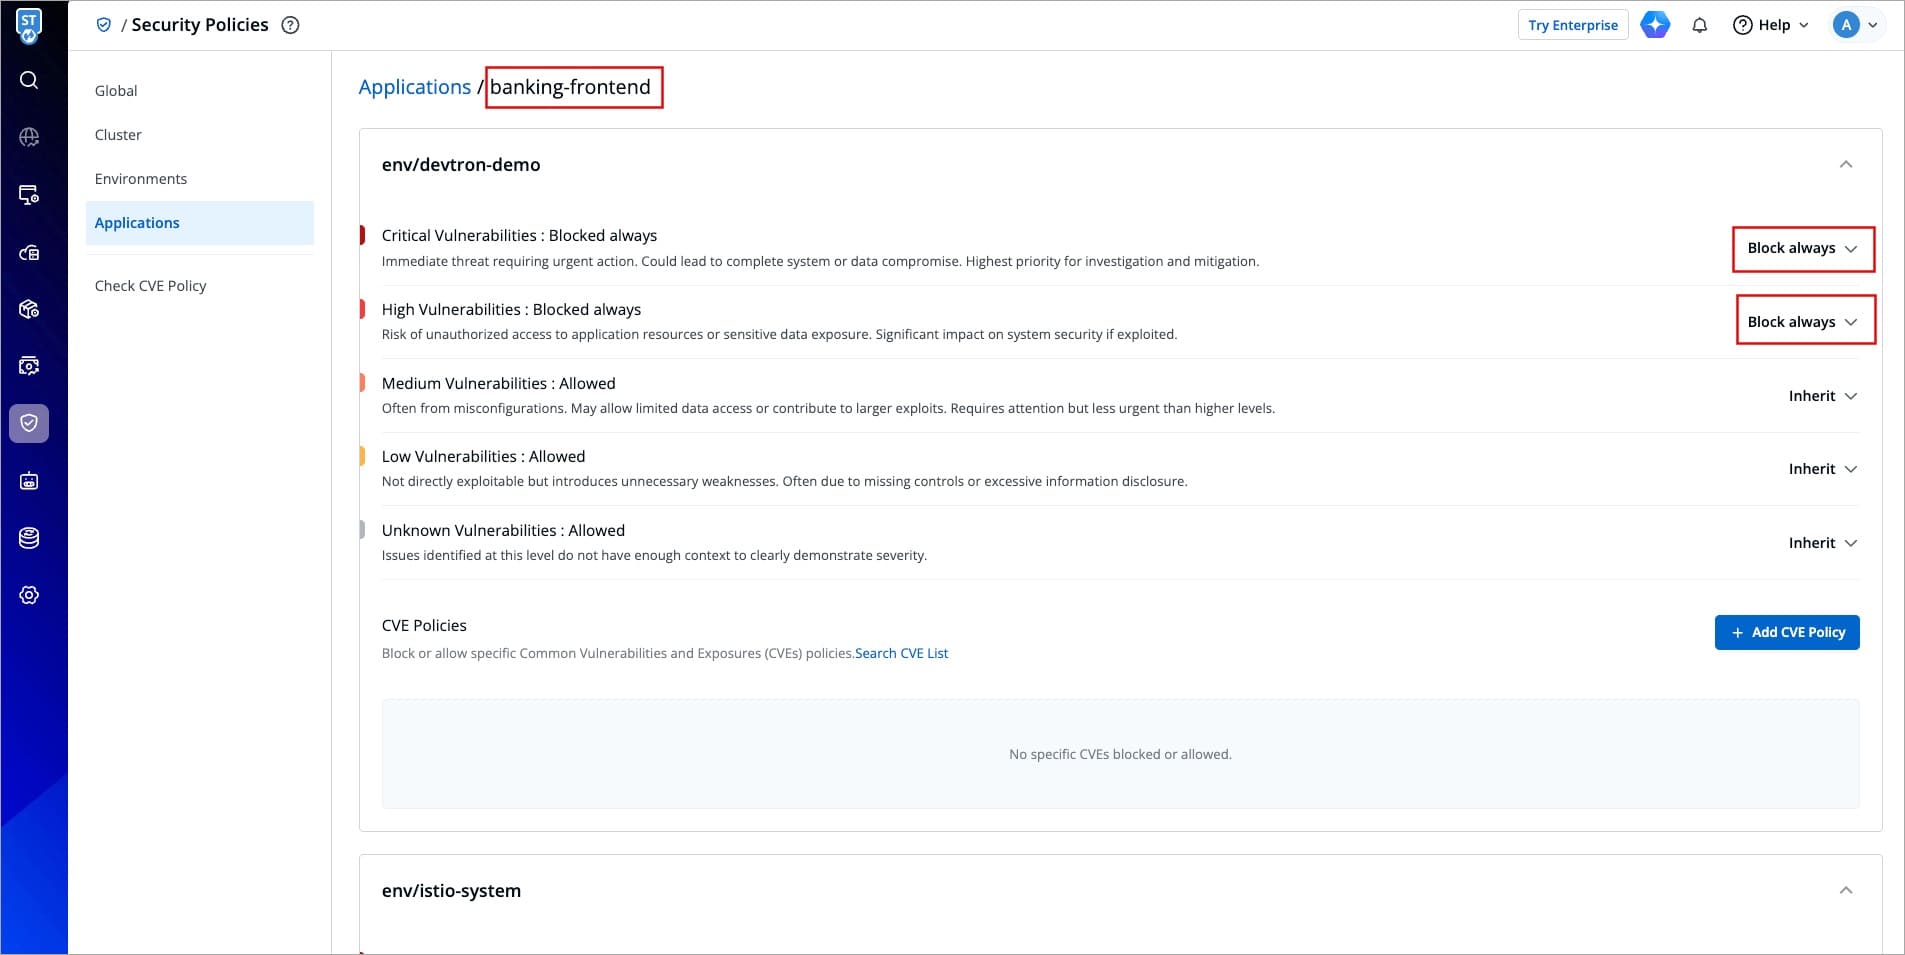Open Check CVE Policy page
The height and width of the screenshot is (955, 1905).
point(150,286)
